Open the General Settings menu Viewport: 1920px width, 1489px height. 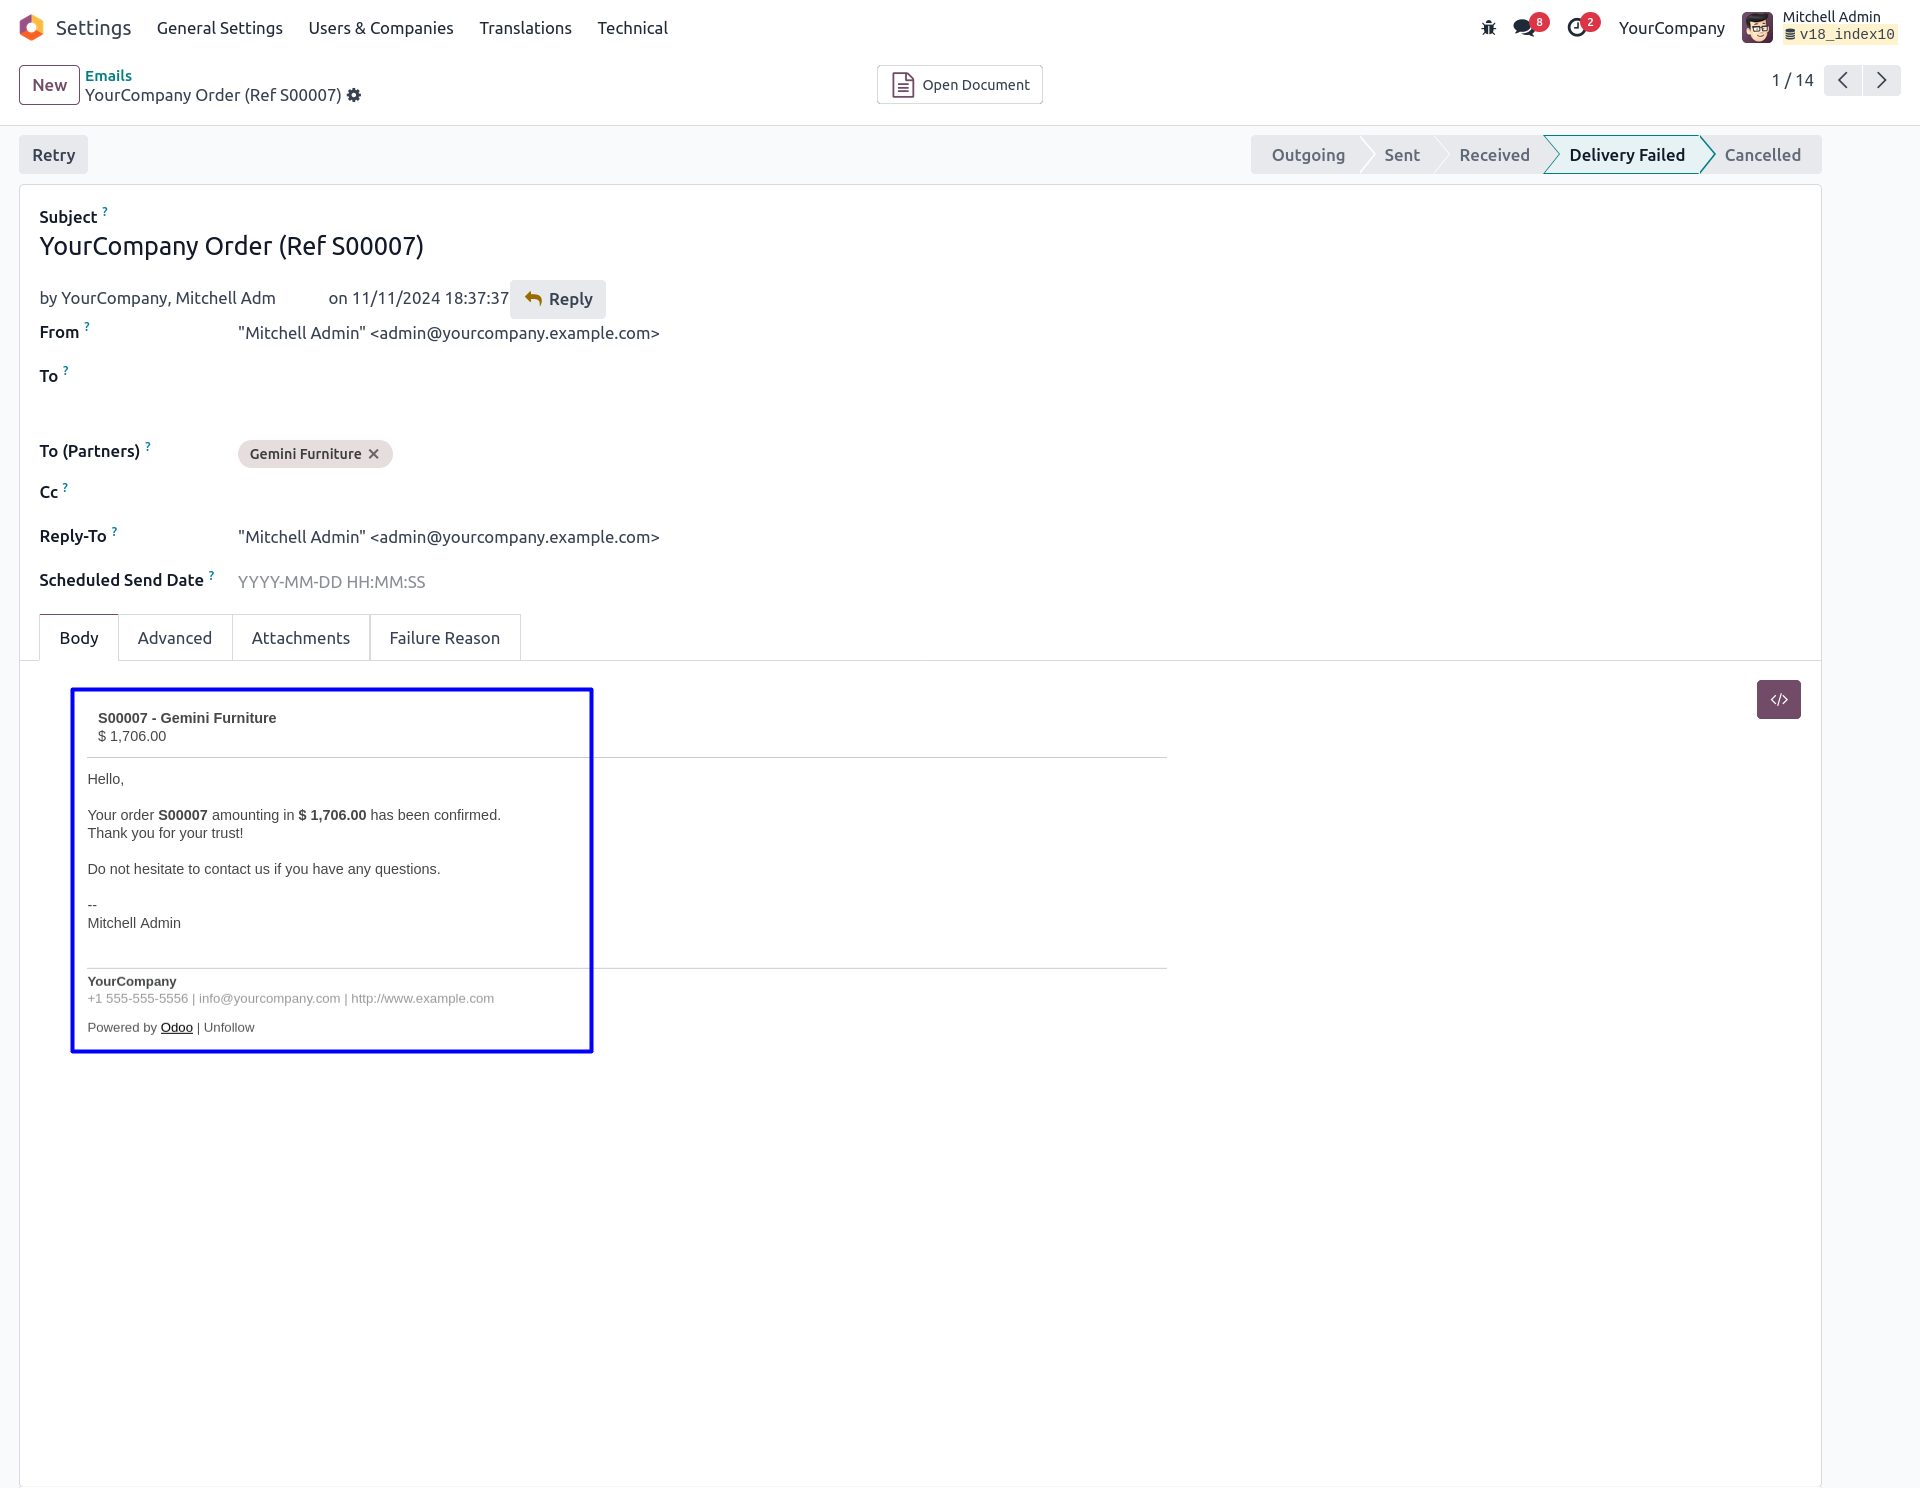tap(219, 28)
